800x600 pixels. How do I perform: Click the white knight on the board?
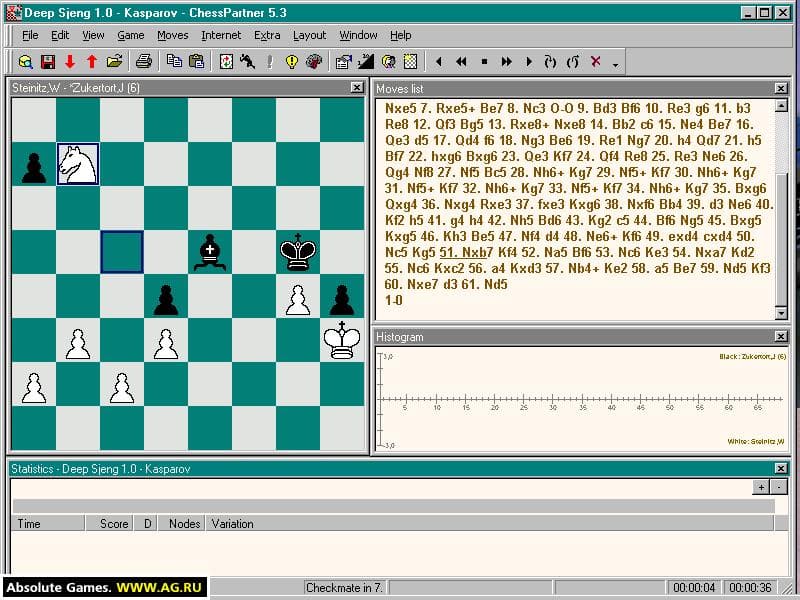78,164
